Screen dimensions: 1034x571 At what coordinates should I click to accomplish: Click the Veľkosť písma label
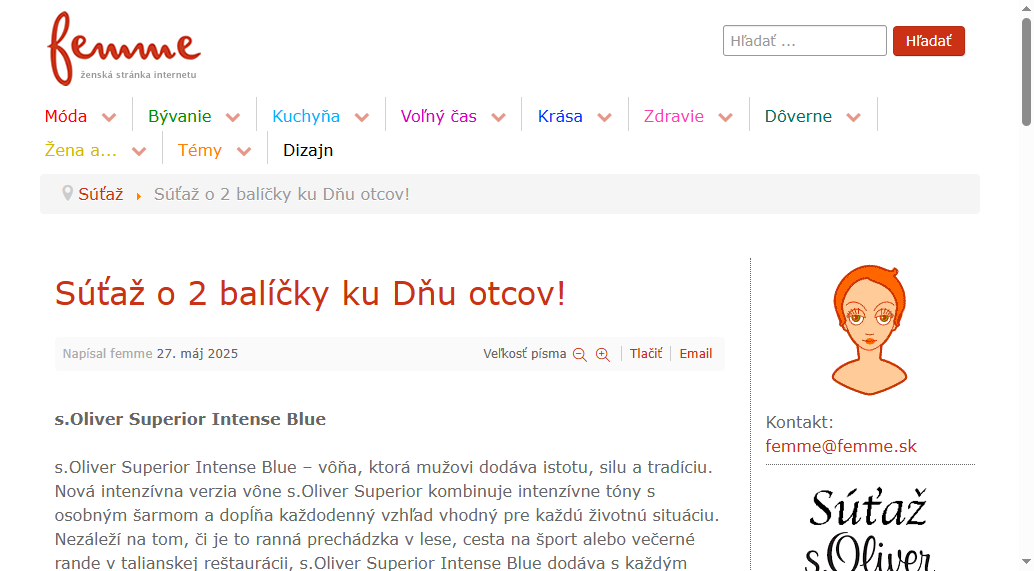click(x=524, y=353)
